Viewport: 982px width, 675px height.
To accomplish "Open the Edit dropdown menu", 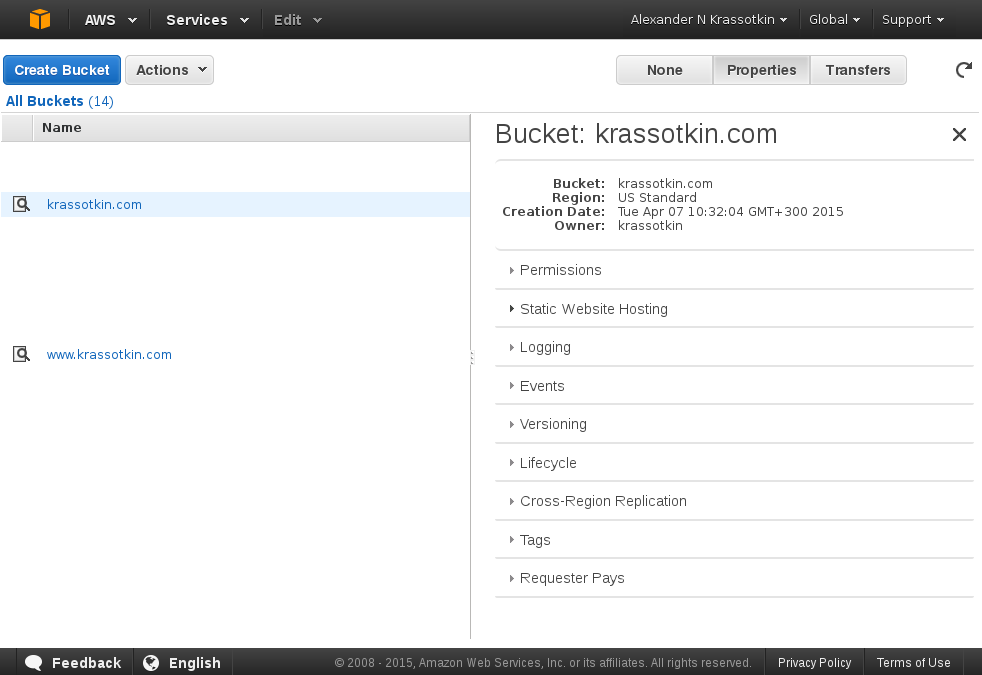I will coord(297,19).
